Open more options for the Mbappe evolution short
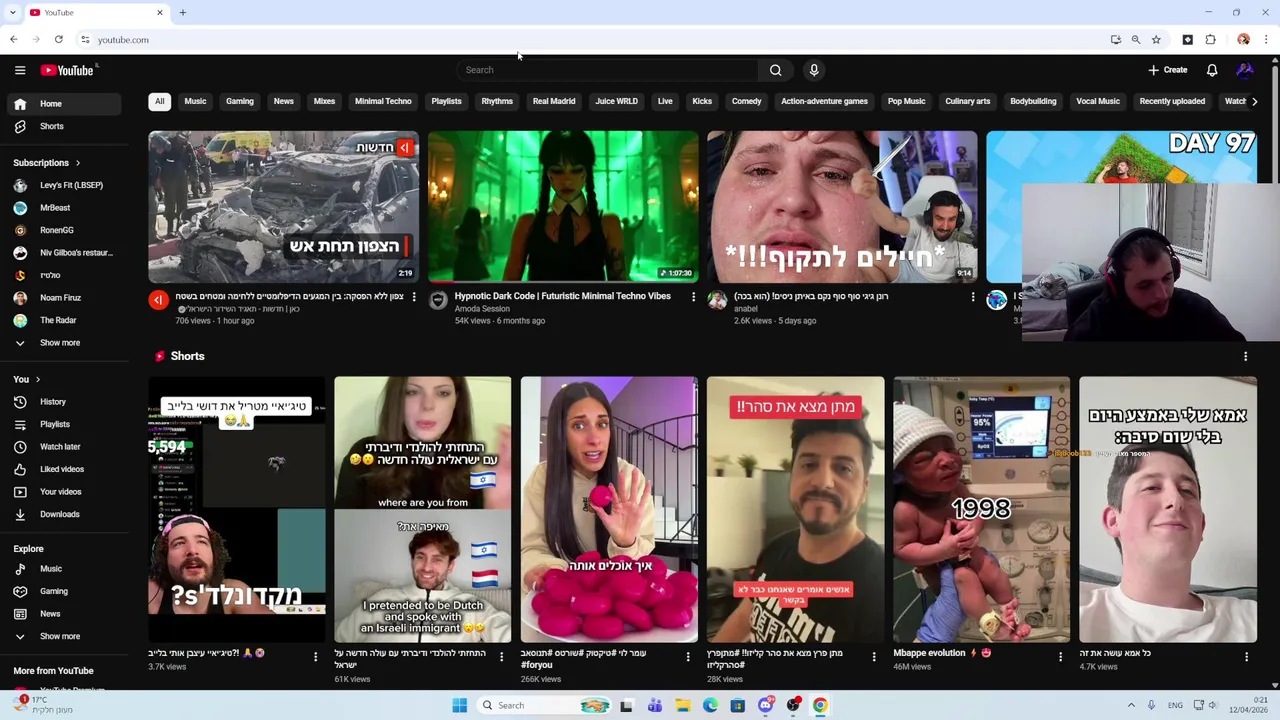The height and width of the screenshot is (720, 1280). [1060, 657]
